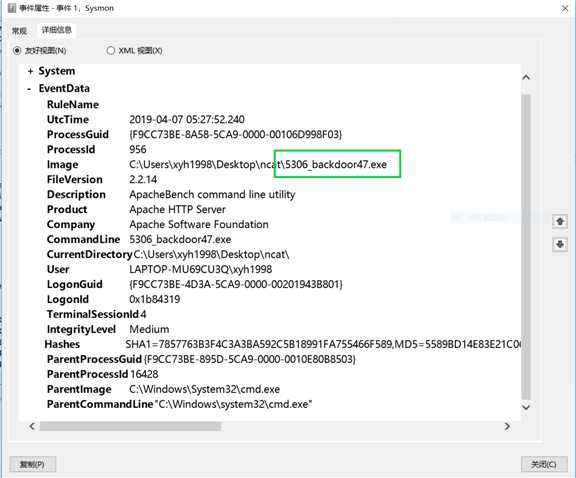Click the ApacheBench command line utility description

pos(212,195)
